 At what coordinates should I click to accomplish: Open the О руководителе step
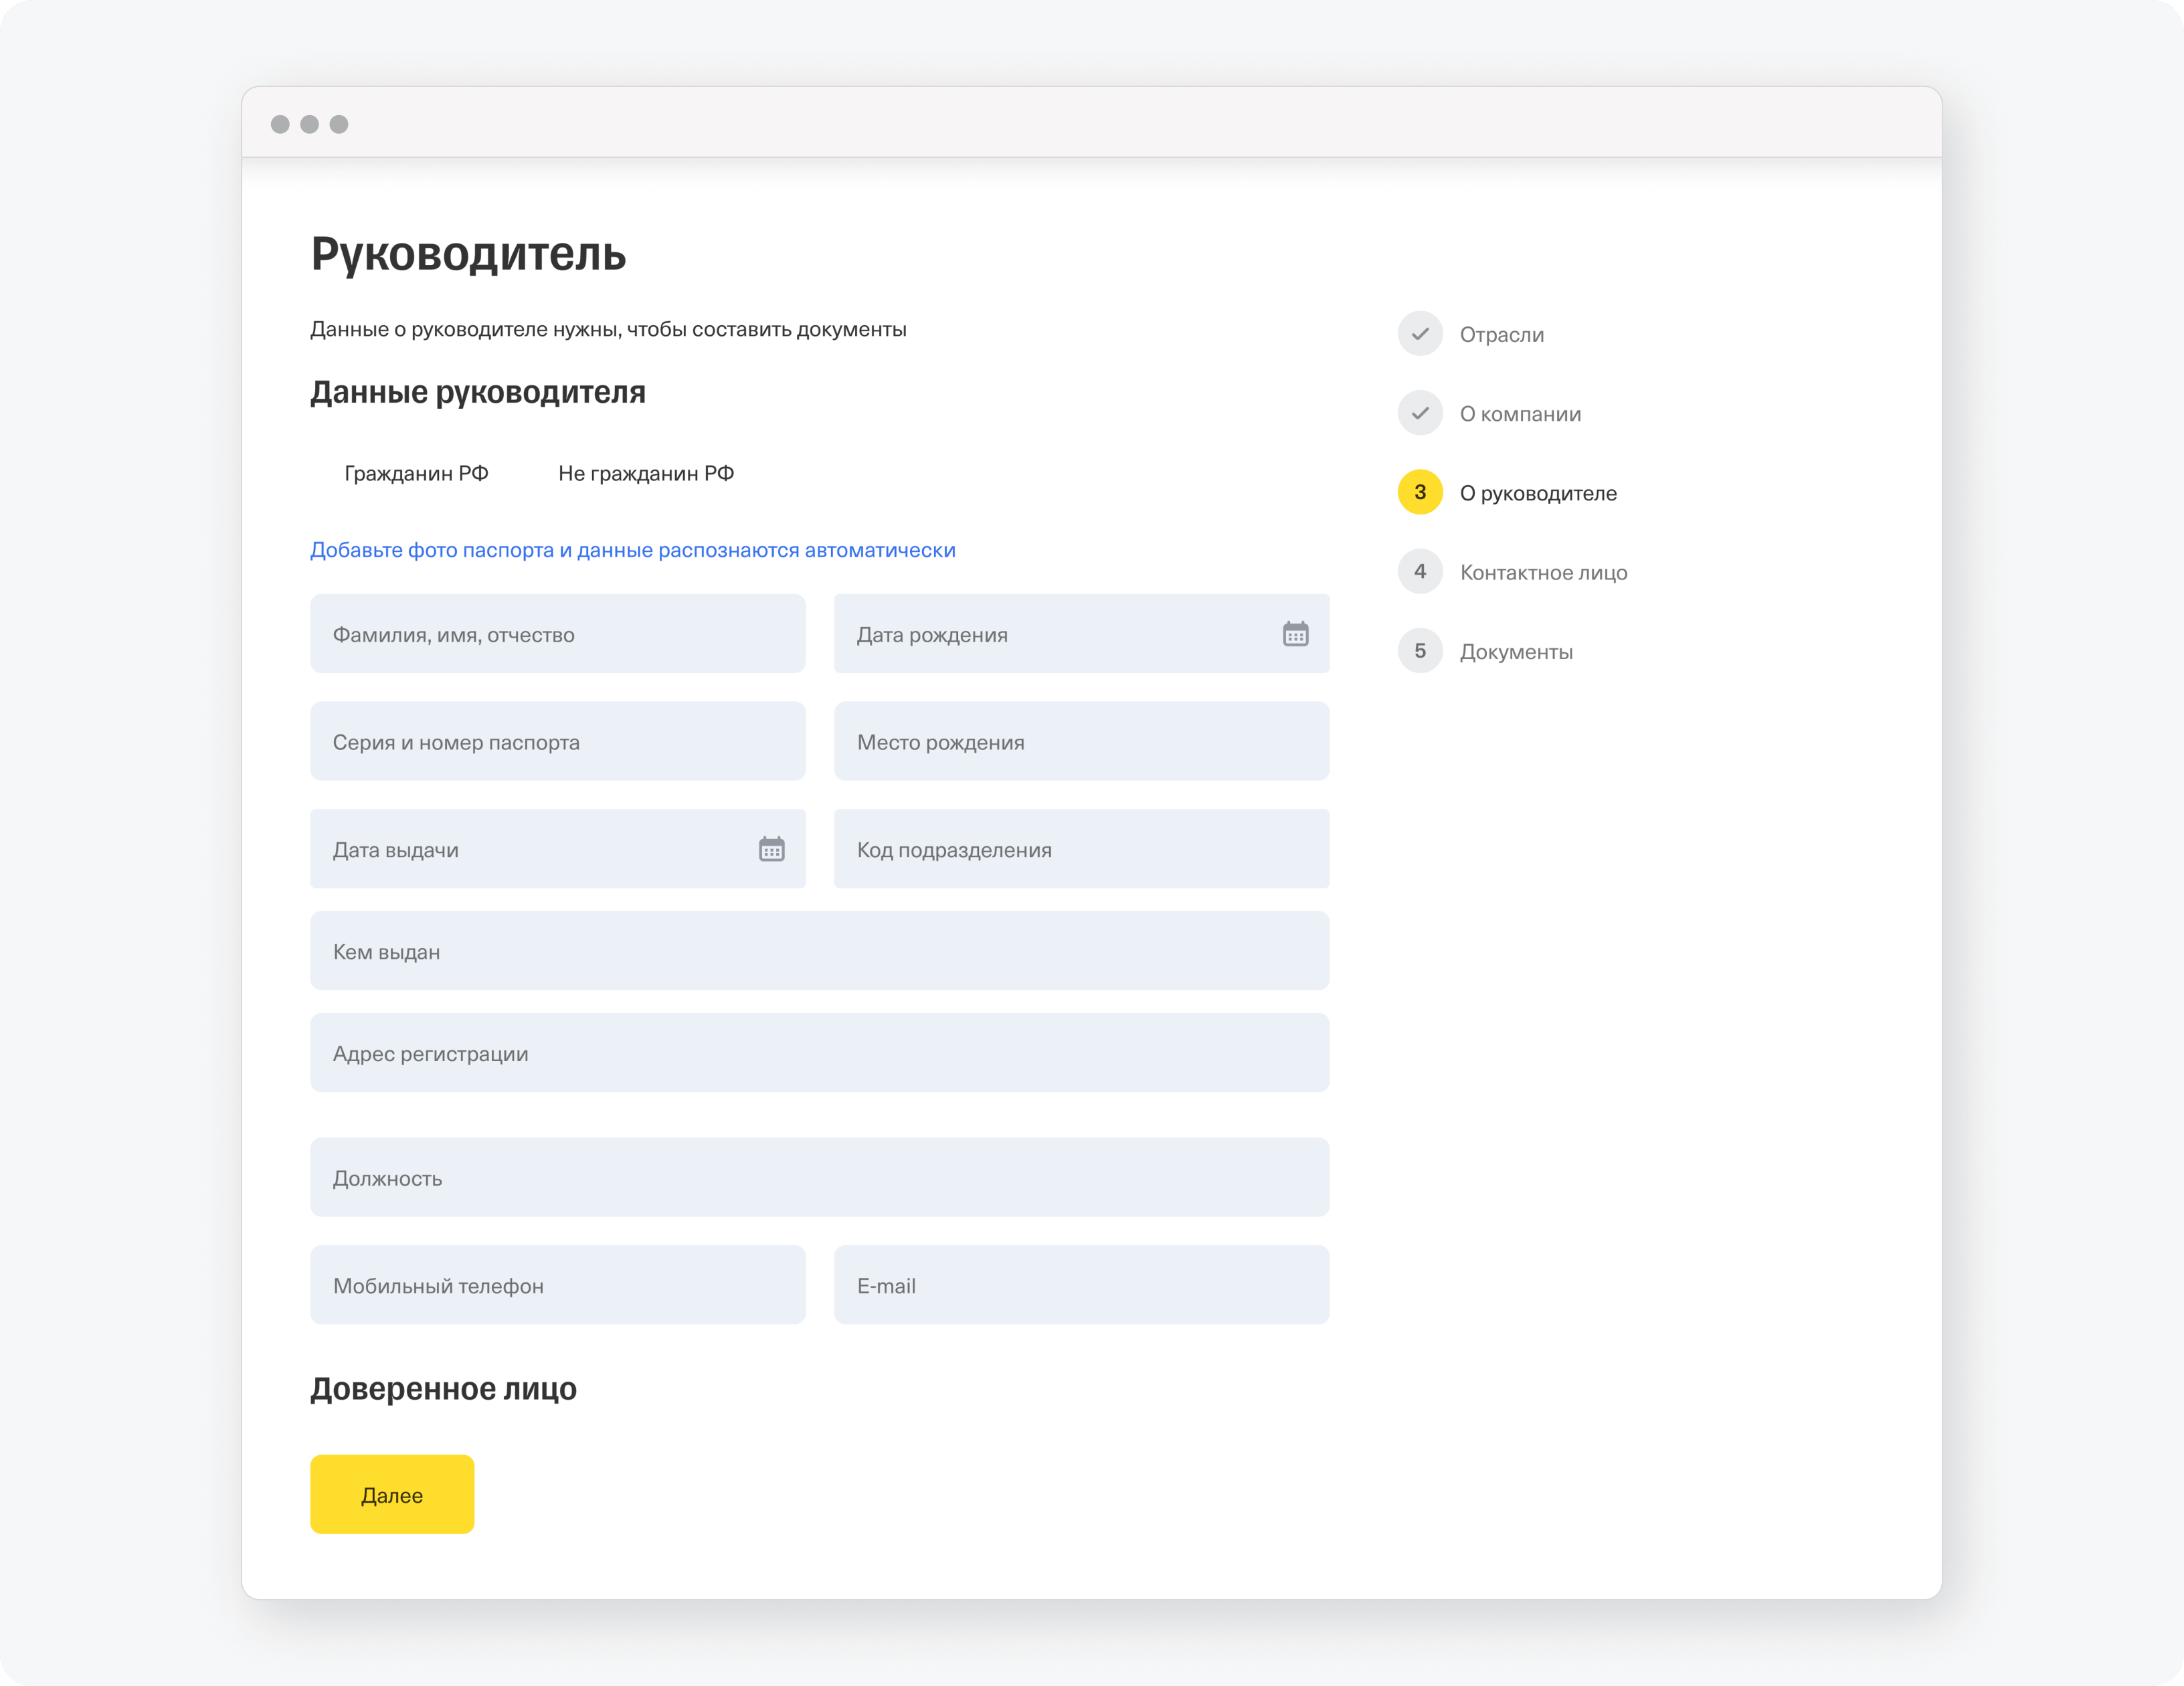click(x=1538, y=493)
